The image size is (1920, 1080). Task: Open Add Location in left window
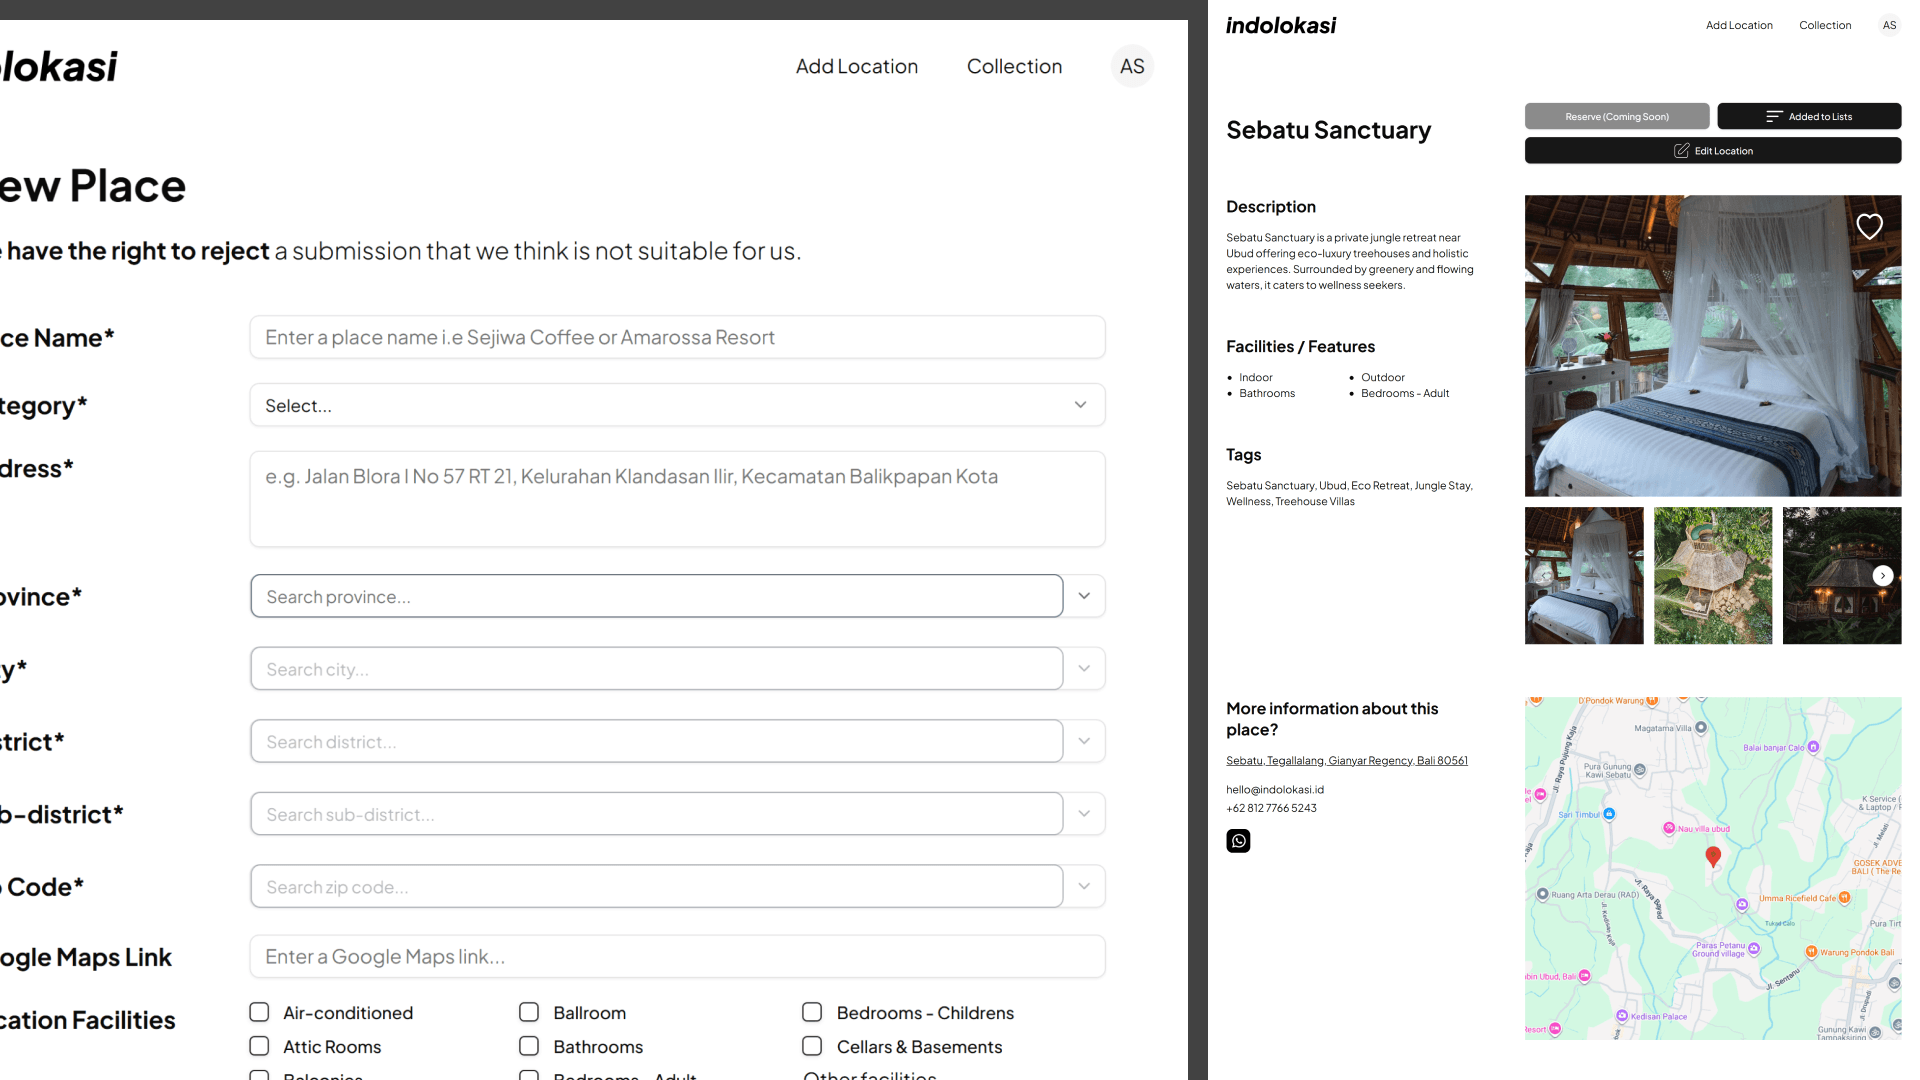click(x=857, y=66)
